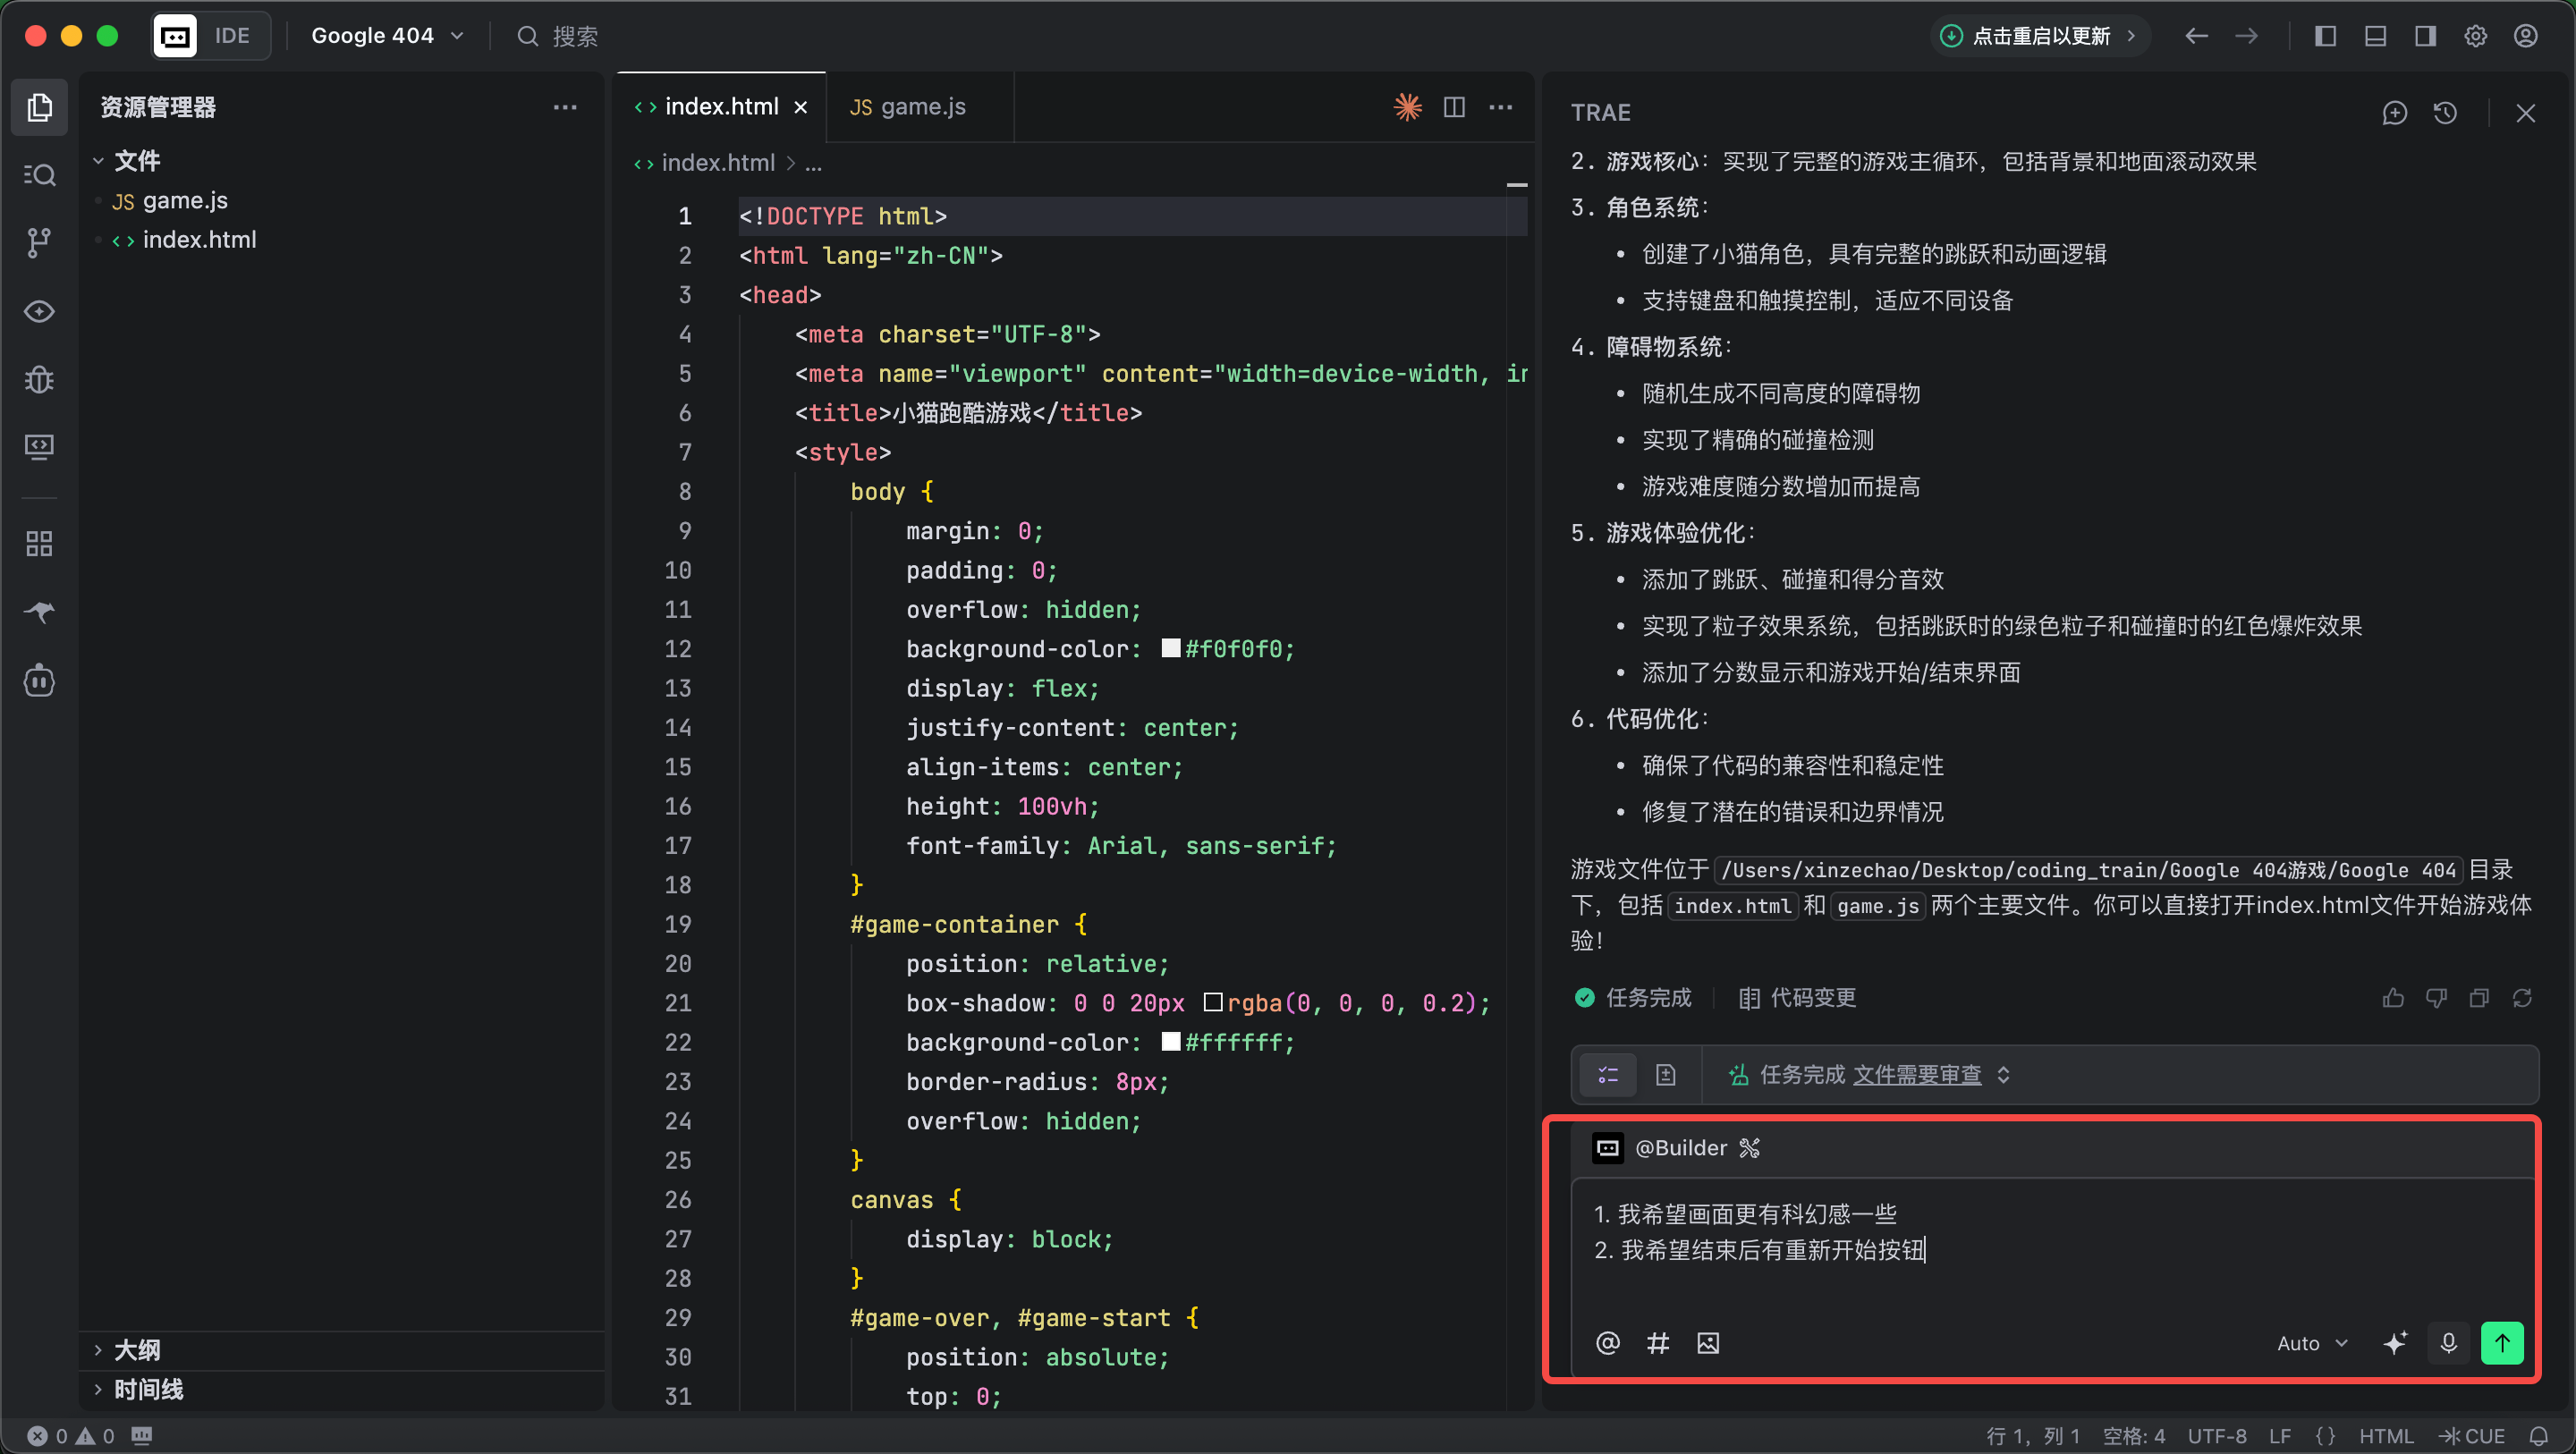The width and height of the screenshot is (2576, 1454).
Task: Click the orange sparkle icon in editor toolbar
Action: 1407,107
